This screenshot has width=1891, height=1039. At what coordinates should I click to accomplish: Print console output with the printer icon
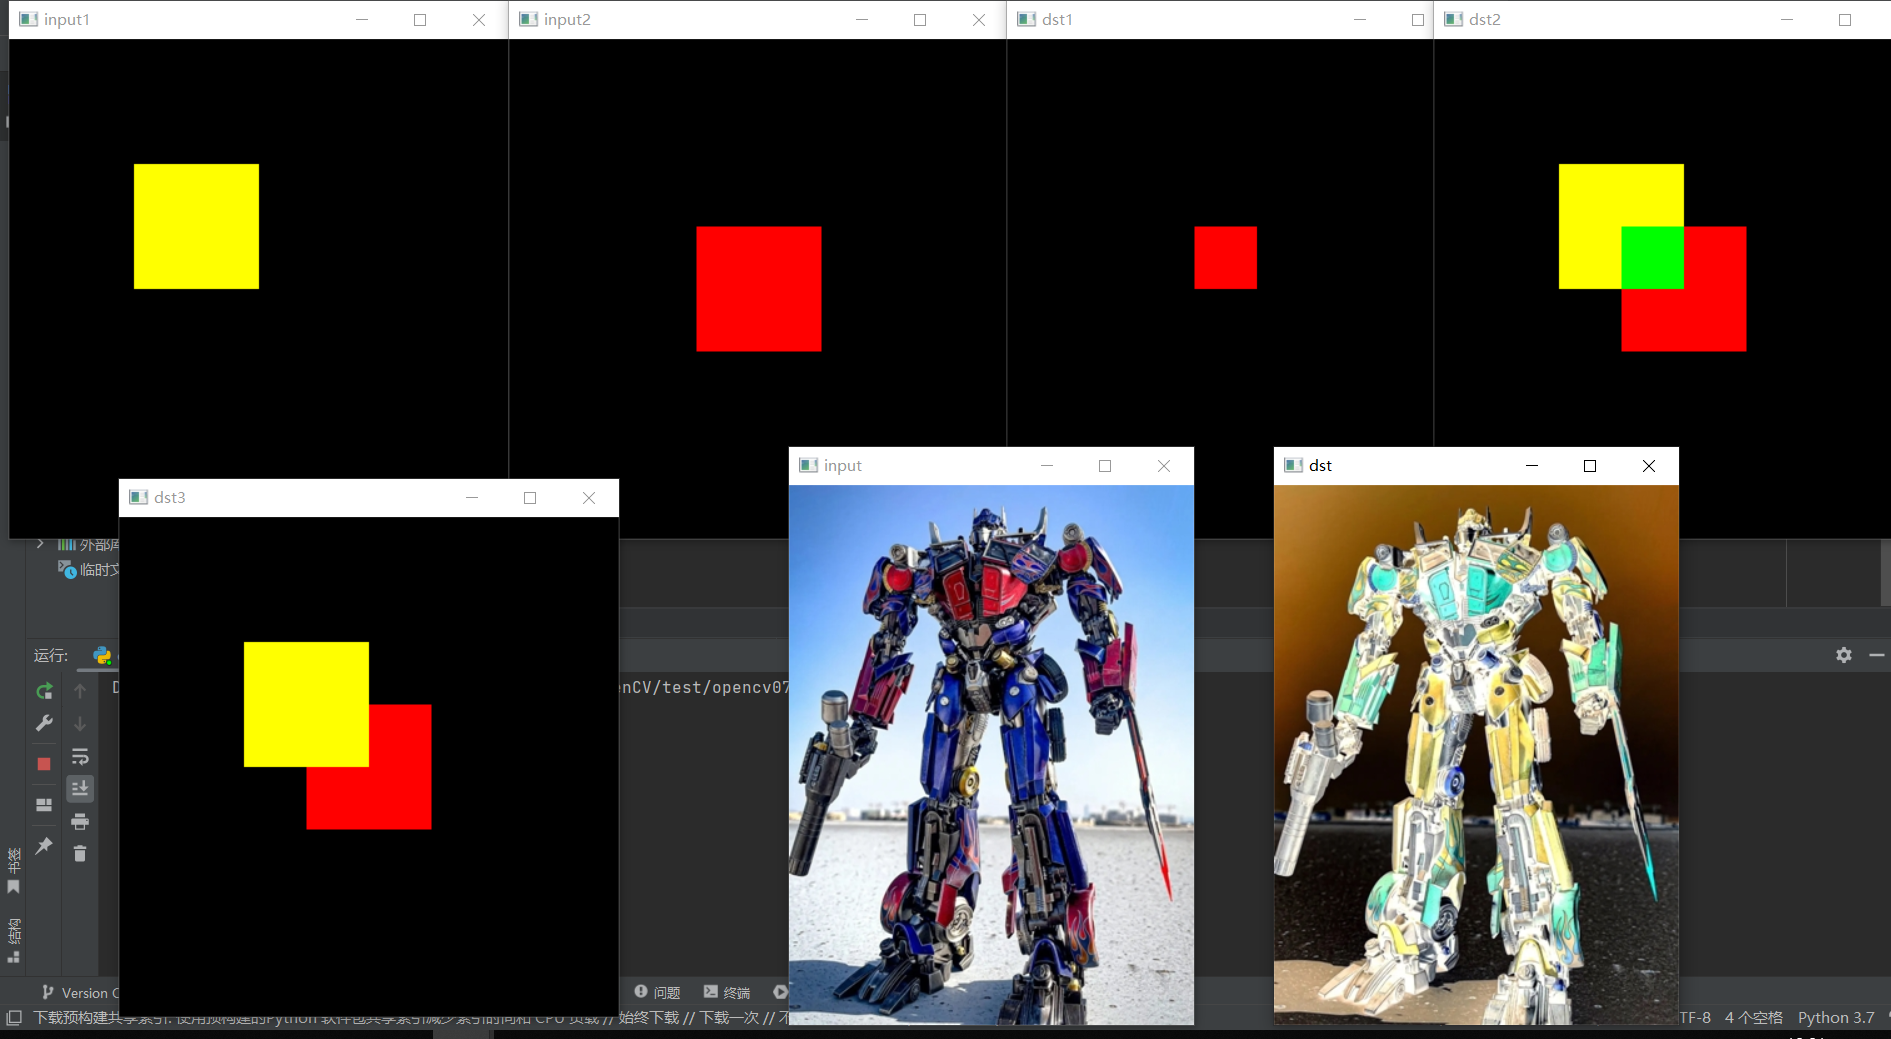pyautogui.click(x=80, y=821)
